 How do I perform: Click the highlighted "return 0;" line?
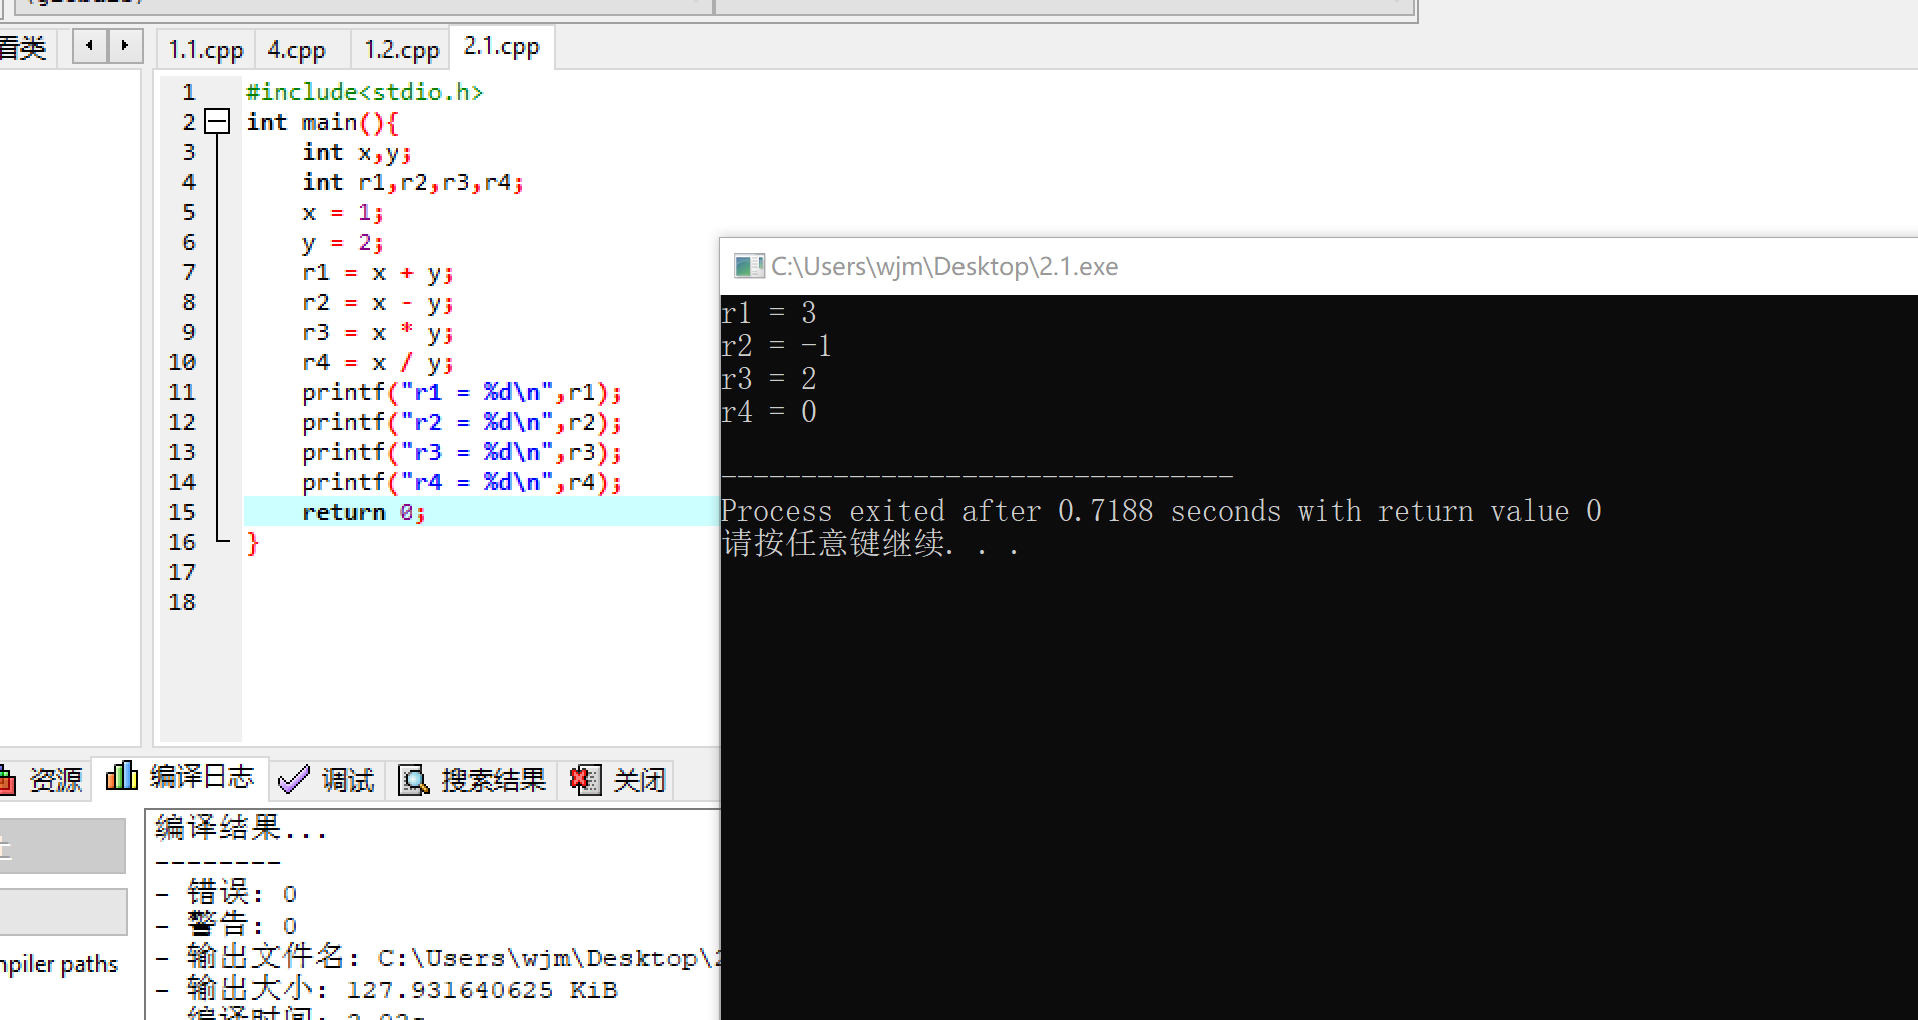click(x=364, y=512)
